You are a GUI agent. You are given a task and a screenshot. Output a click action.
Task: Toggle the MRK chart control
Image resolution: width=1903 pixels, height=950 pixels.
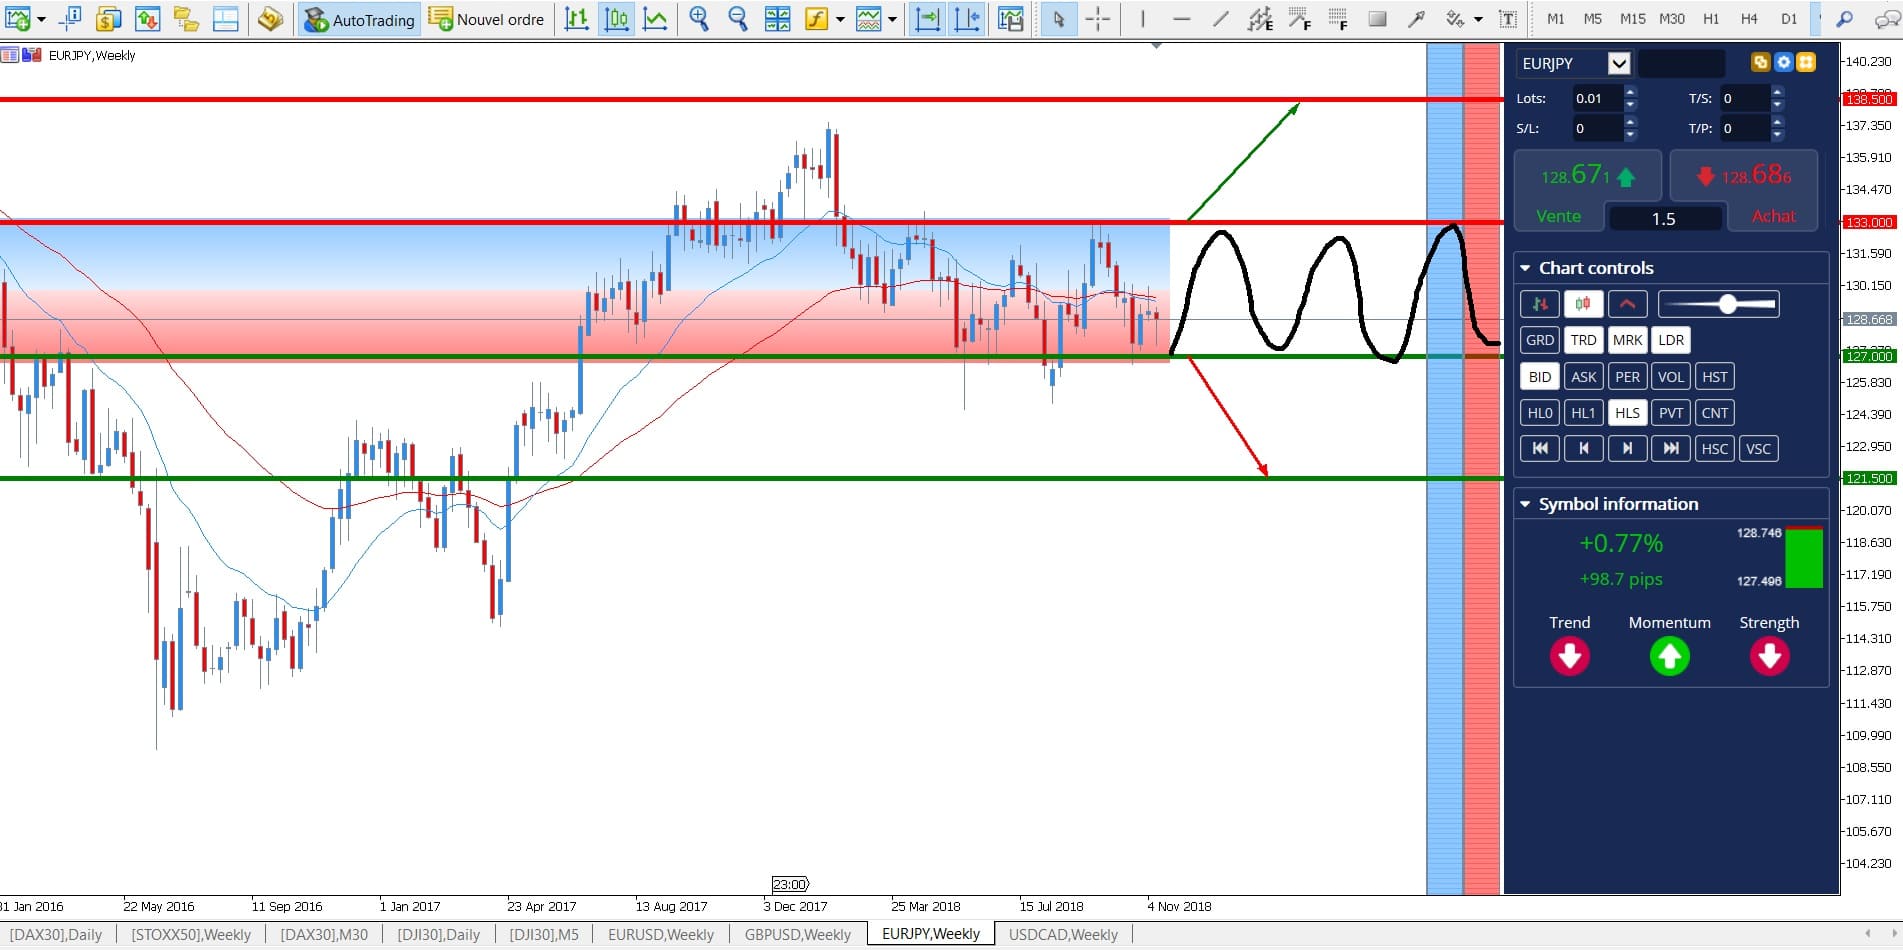1627,340
